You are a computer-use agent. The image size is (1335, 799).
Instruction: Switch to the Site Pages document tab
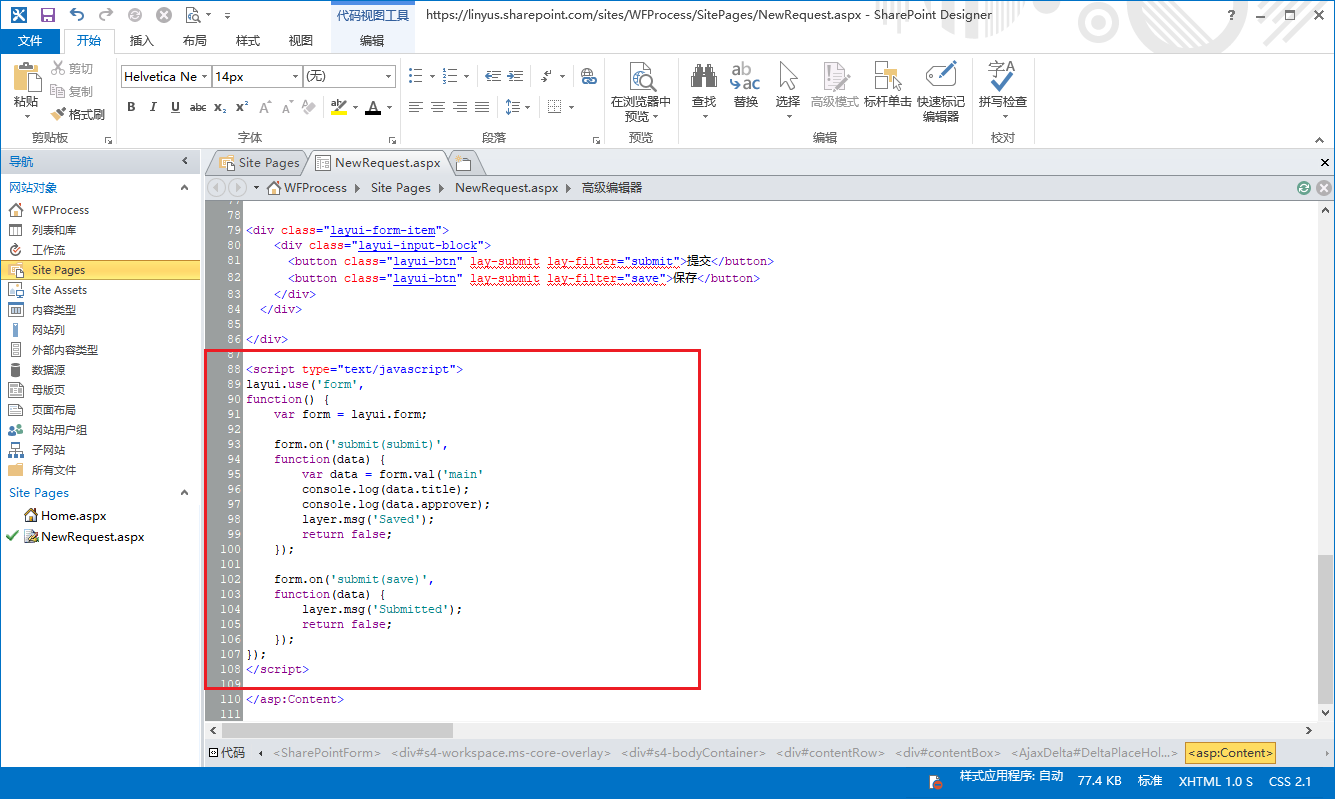click(258, 163)
